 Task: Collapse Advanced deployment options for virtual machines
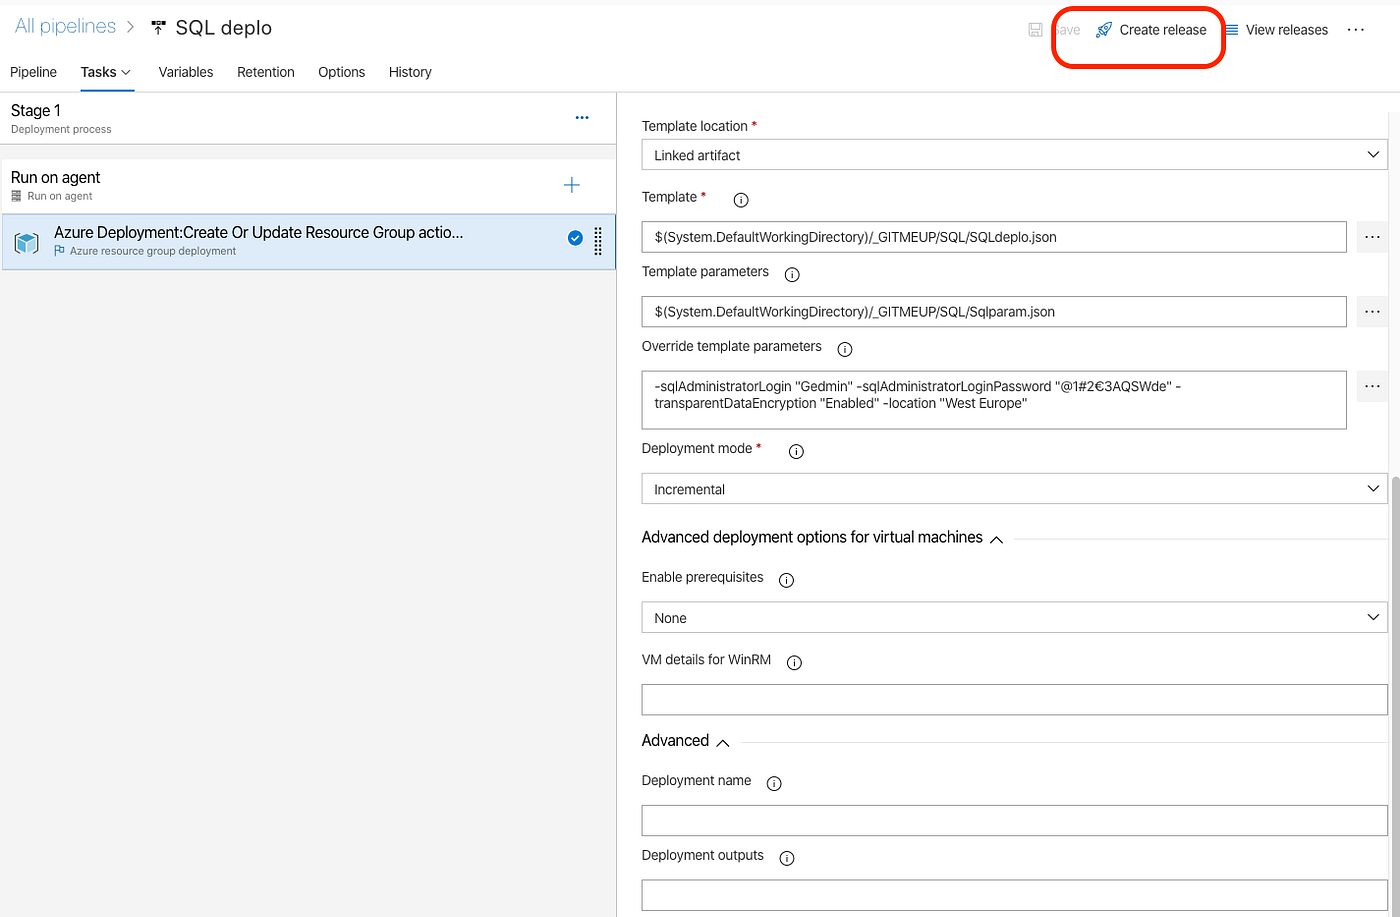[x=995, y=538]
